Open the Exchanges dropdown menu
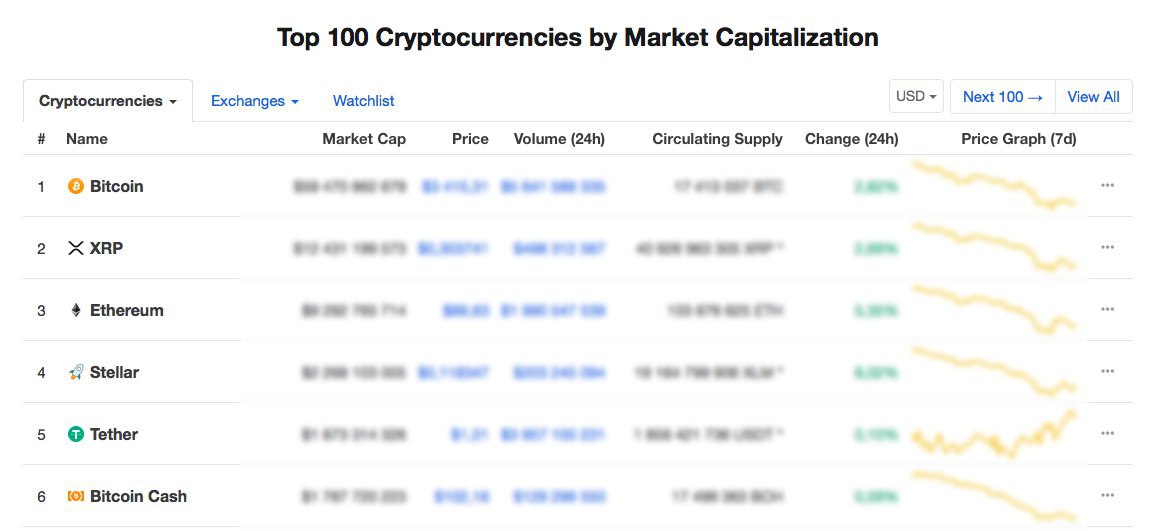This screenshot has width=1151, height=531. pyautogui.click(x=254, y=101)
